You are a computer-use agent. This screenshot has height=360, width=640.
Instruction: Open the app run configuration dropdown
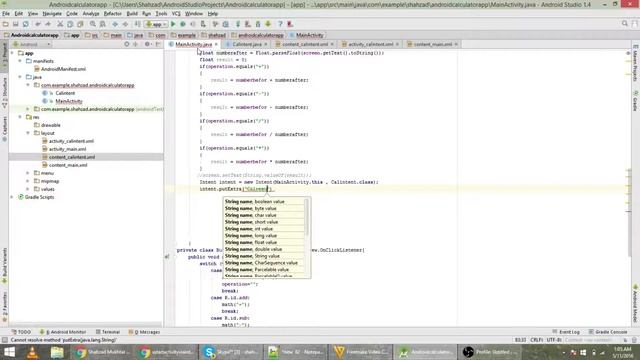tap(156, 24)
